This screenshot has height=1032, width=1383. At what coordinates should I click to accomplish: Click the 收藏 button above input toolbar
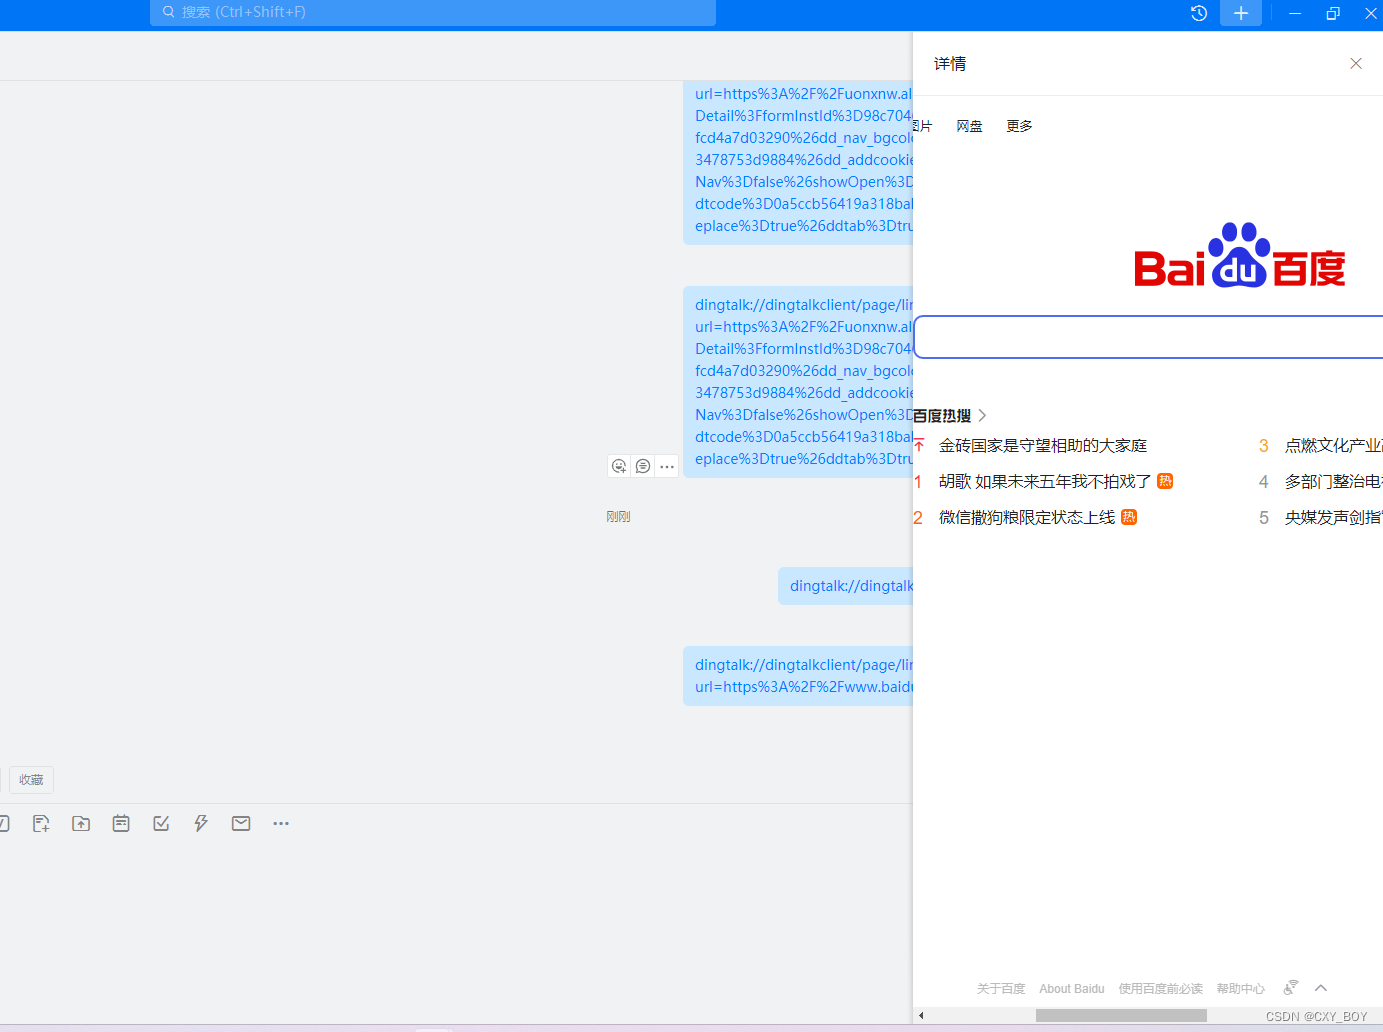click(x=31, y=780)
